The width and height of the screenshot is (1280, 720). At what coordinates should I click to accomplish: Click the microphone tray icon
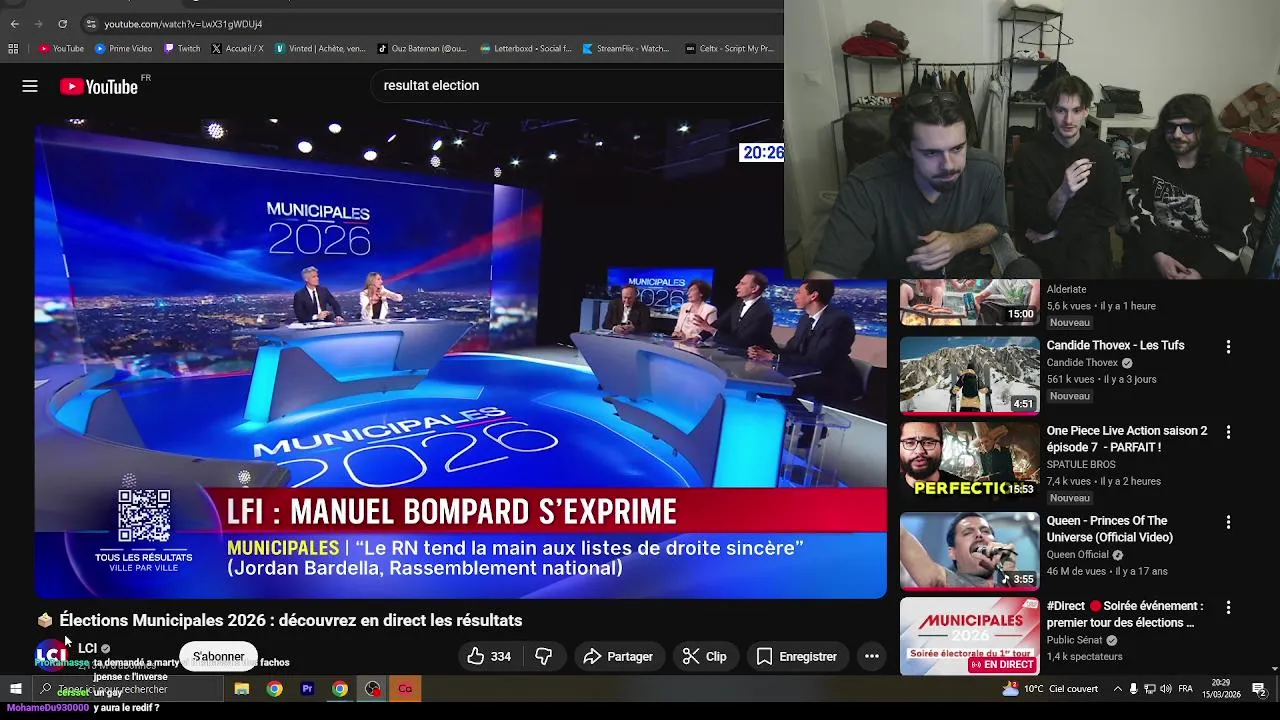1133,689
